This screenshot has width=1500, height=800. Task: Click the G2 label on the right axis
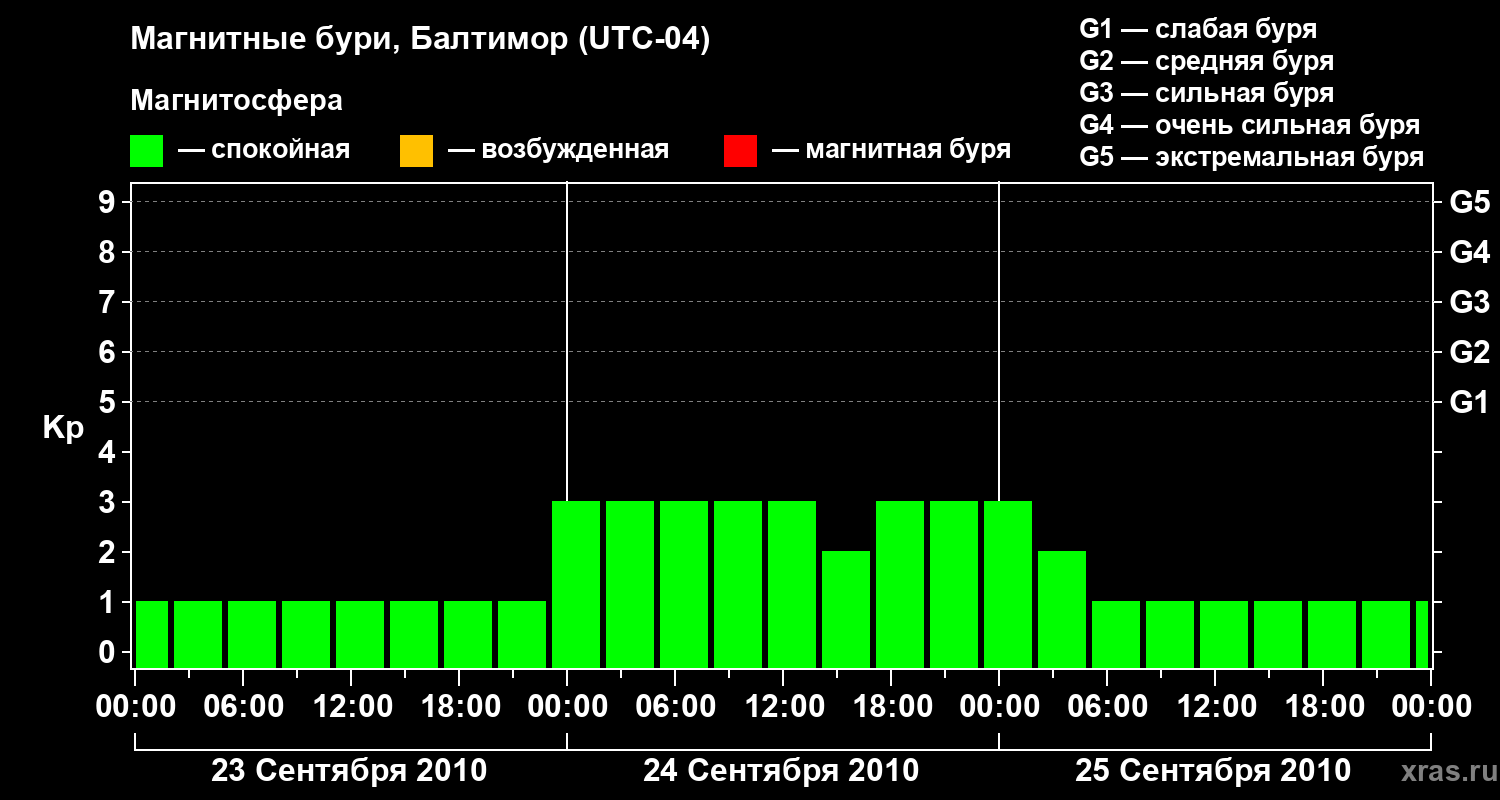point(1469,352)
